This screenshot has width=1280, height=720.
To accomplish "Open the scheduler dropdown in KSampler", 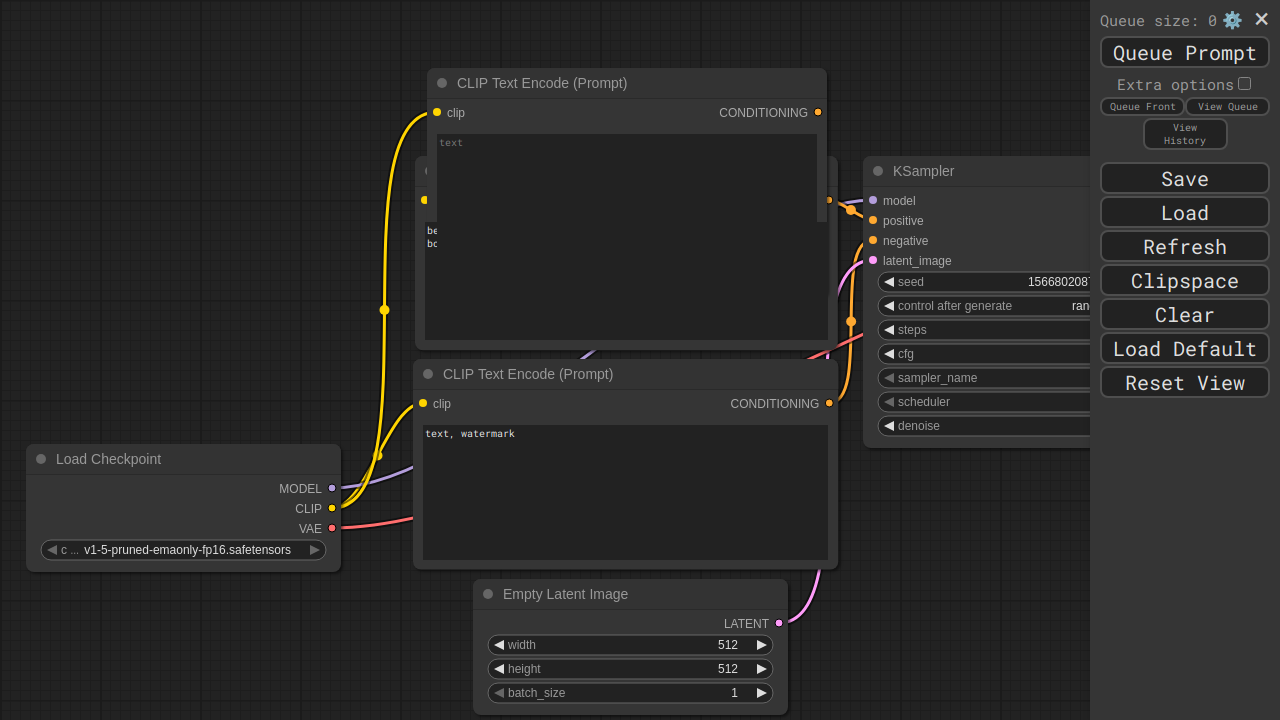I will (985, 402).
